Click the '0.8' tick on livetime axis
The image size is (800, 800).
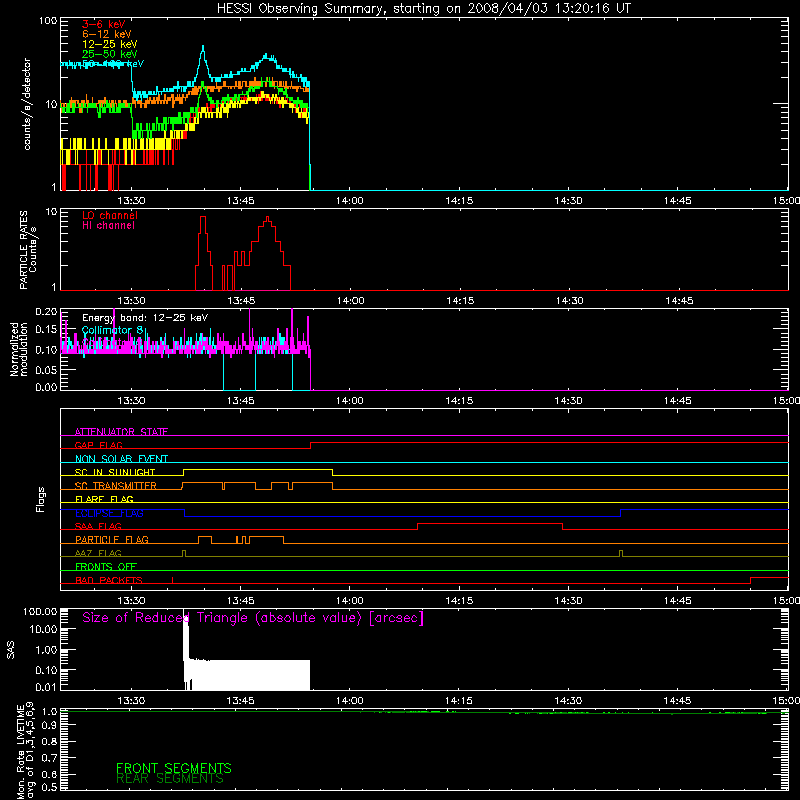point(49,741)
